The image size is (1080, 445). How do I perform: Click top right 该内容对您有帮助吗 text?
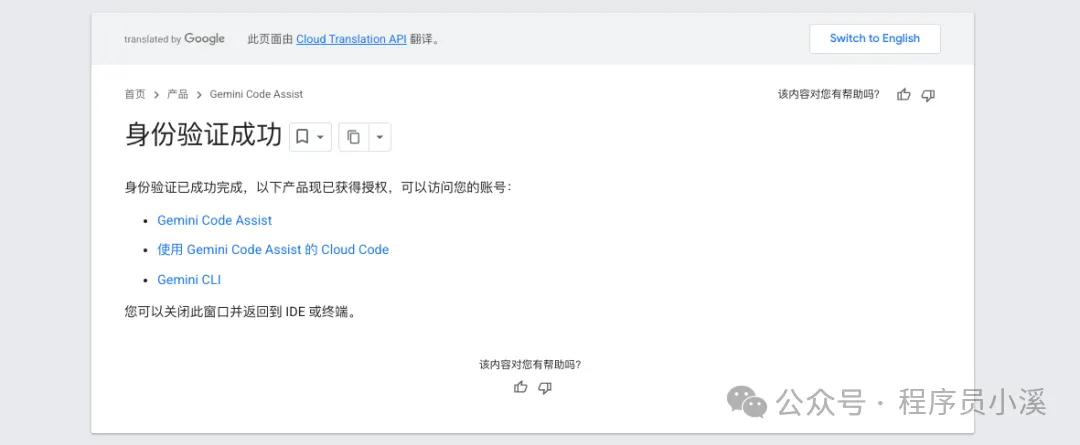click(829, 94)
